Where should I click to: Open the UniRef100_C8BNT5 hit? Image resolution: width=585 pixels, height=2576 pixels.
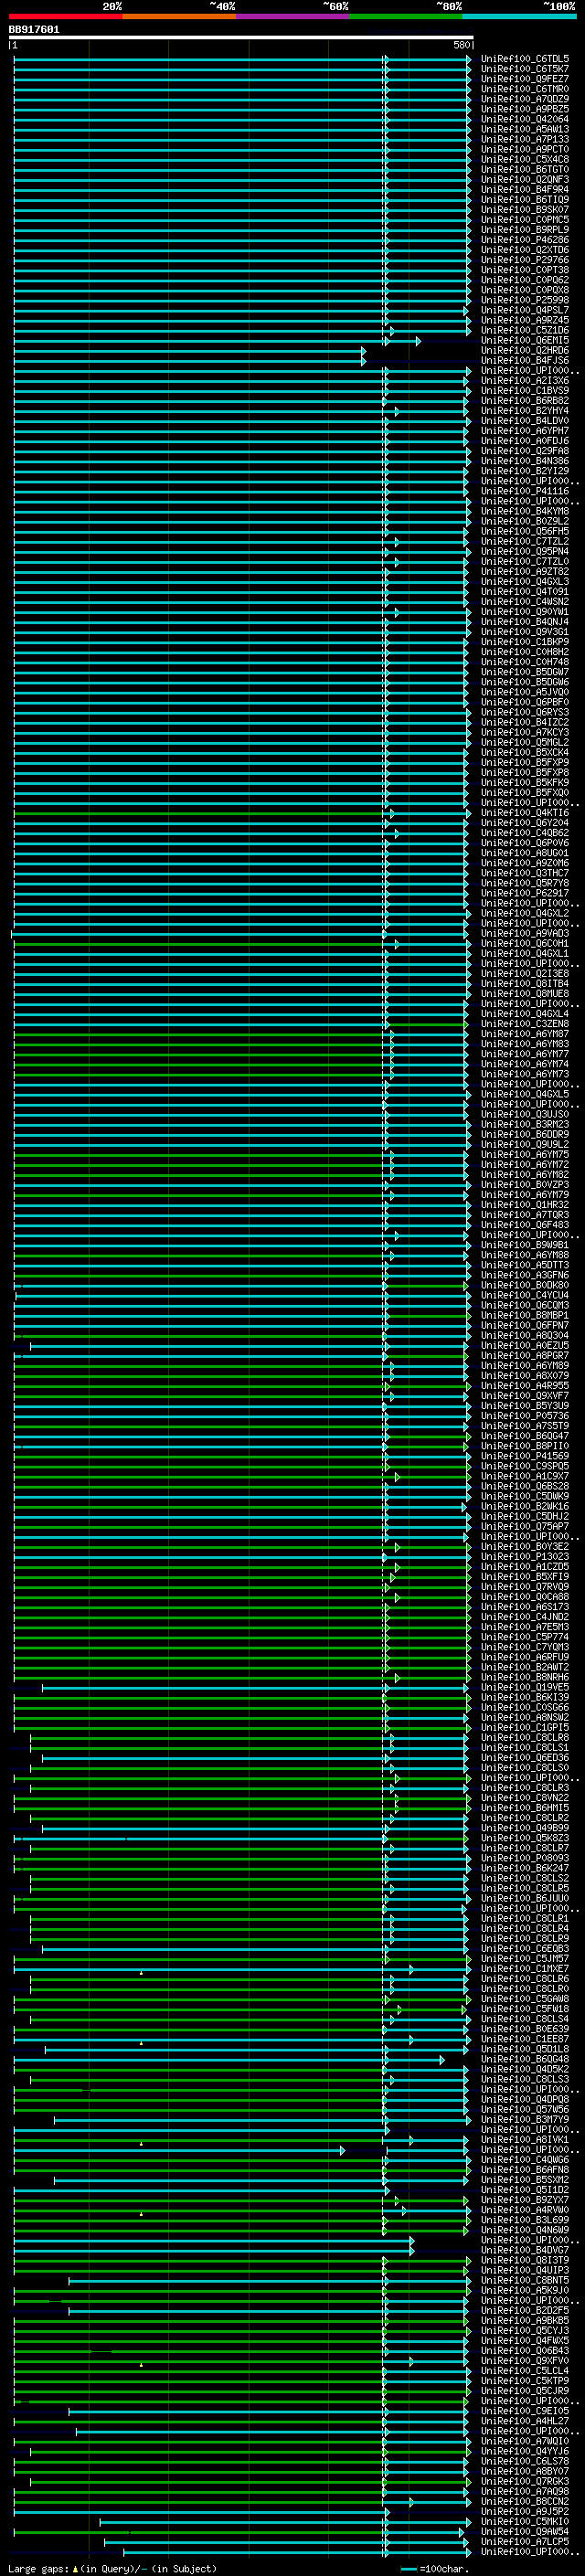(525, 2280)
